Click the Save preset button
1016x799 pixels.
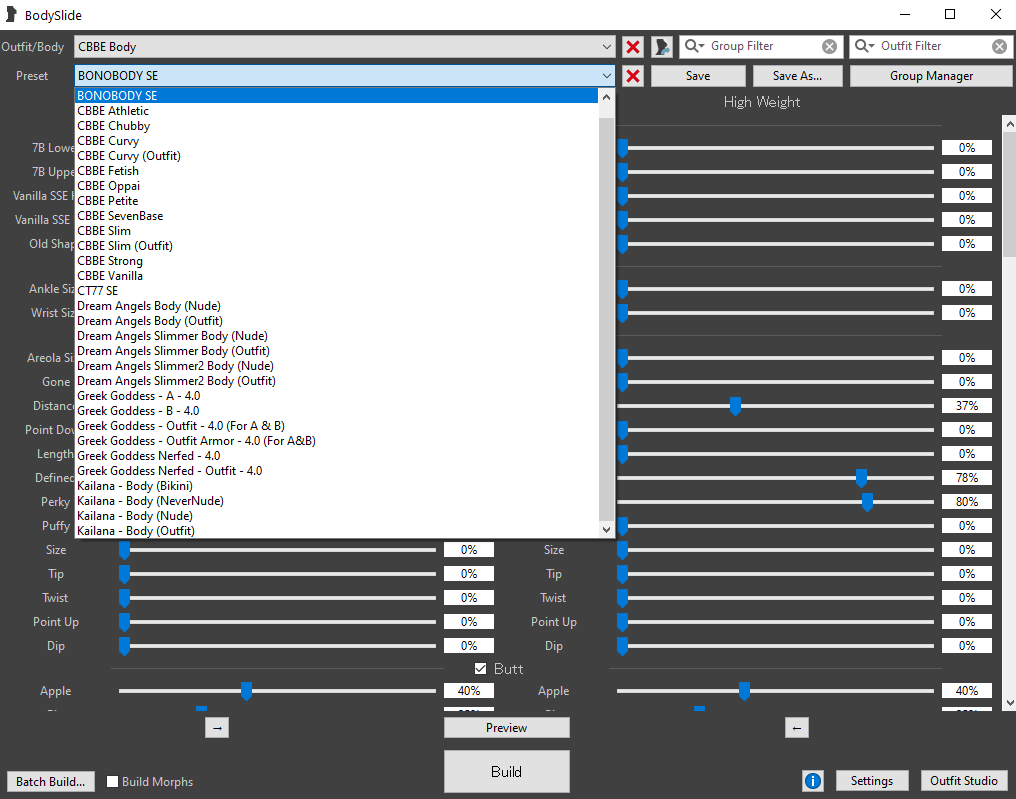pyautogui.click(x=698, y=76)
